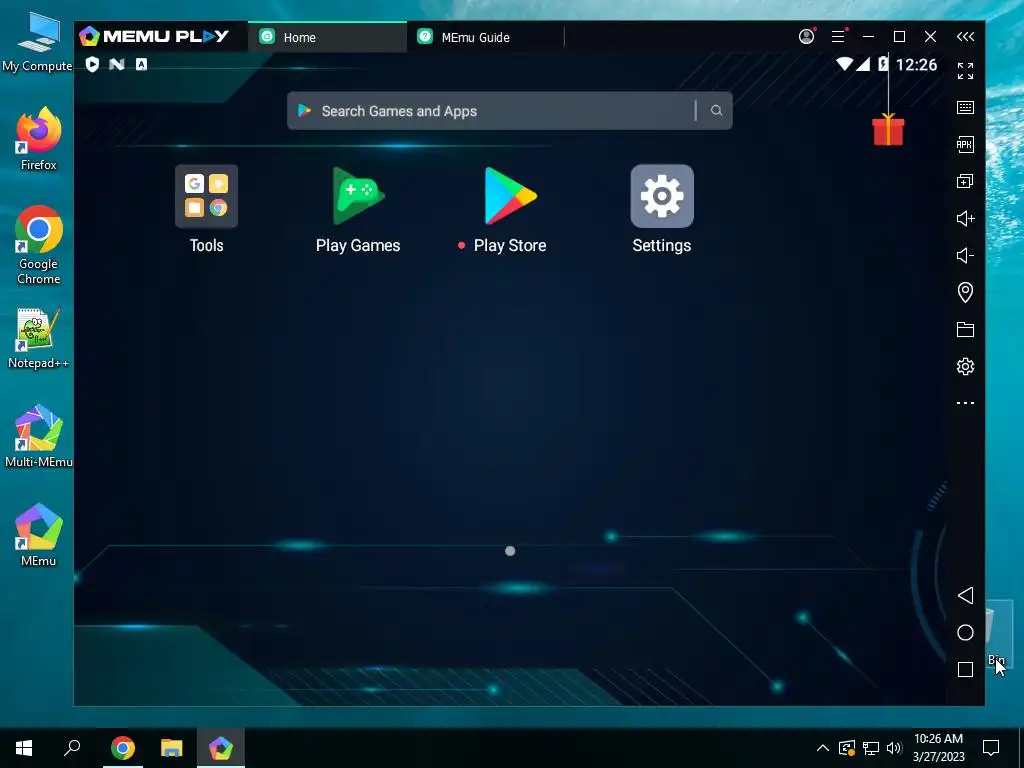
Task: Show more sidebar tools via three dots
Action: tap(965, 403)
